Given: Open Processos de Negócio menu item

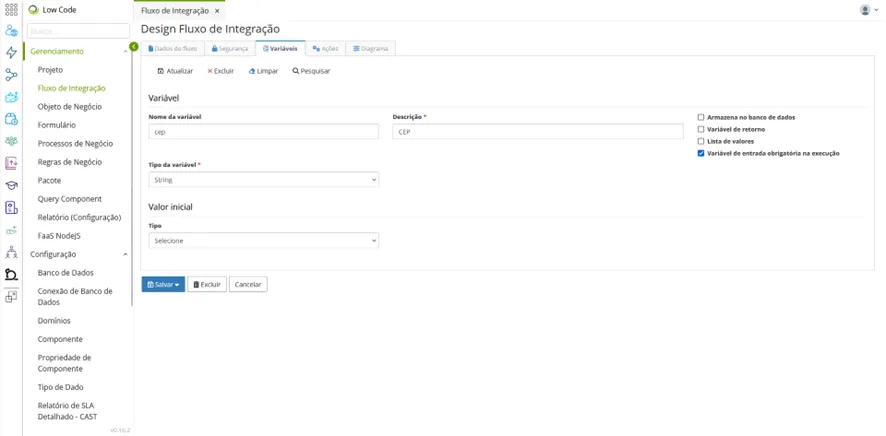Looking at the screenshot, I should 75,143.
